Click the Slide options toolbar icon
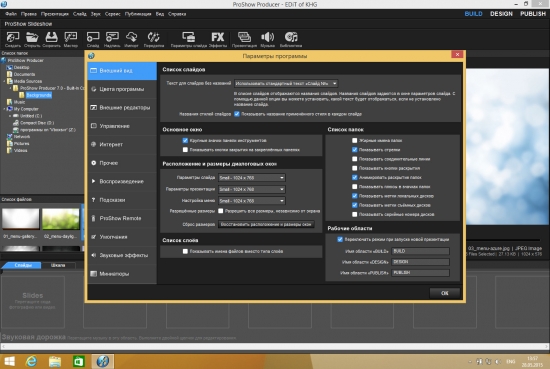The width and height of the screenshot is (550, 369). click(189, 39)
